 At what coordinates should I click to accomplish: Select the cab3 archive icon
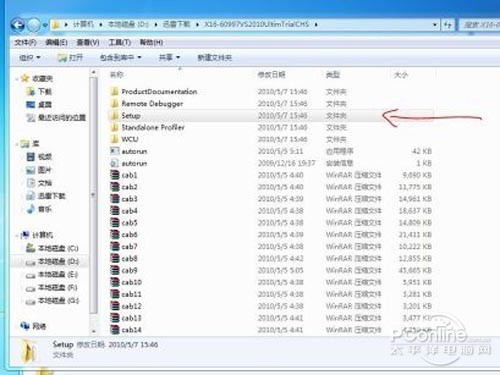click(x=114, y=199)
